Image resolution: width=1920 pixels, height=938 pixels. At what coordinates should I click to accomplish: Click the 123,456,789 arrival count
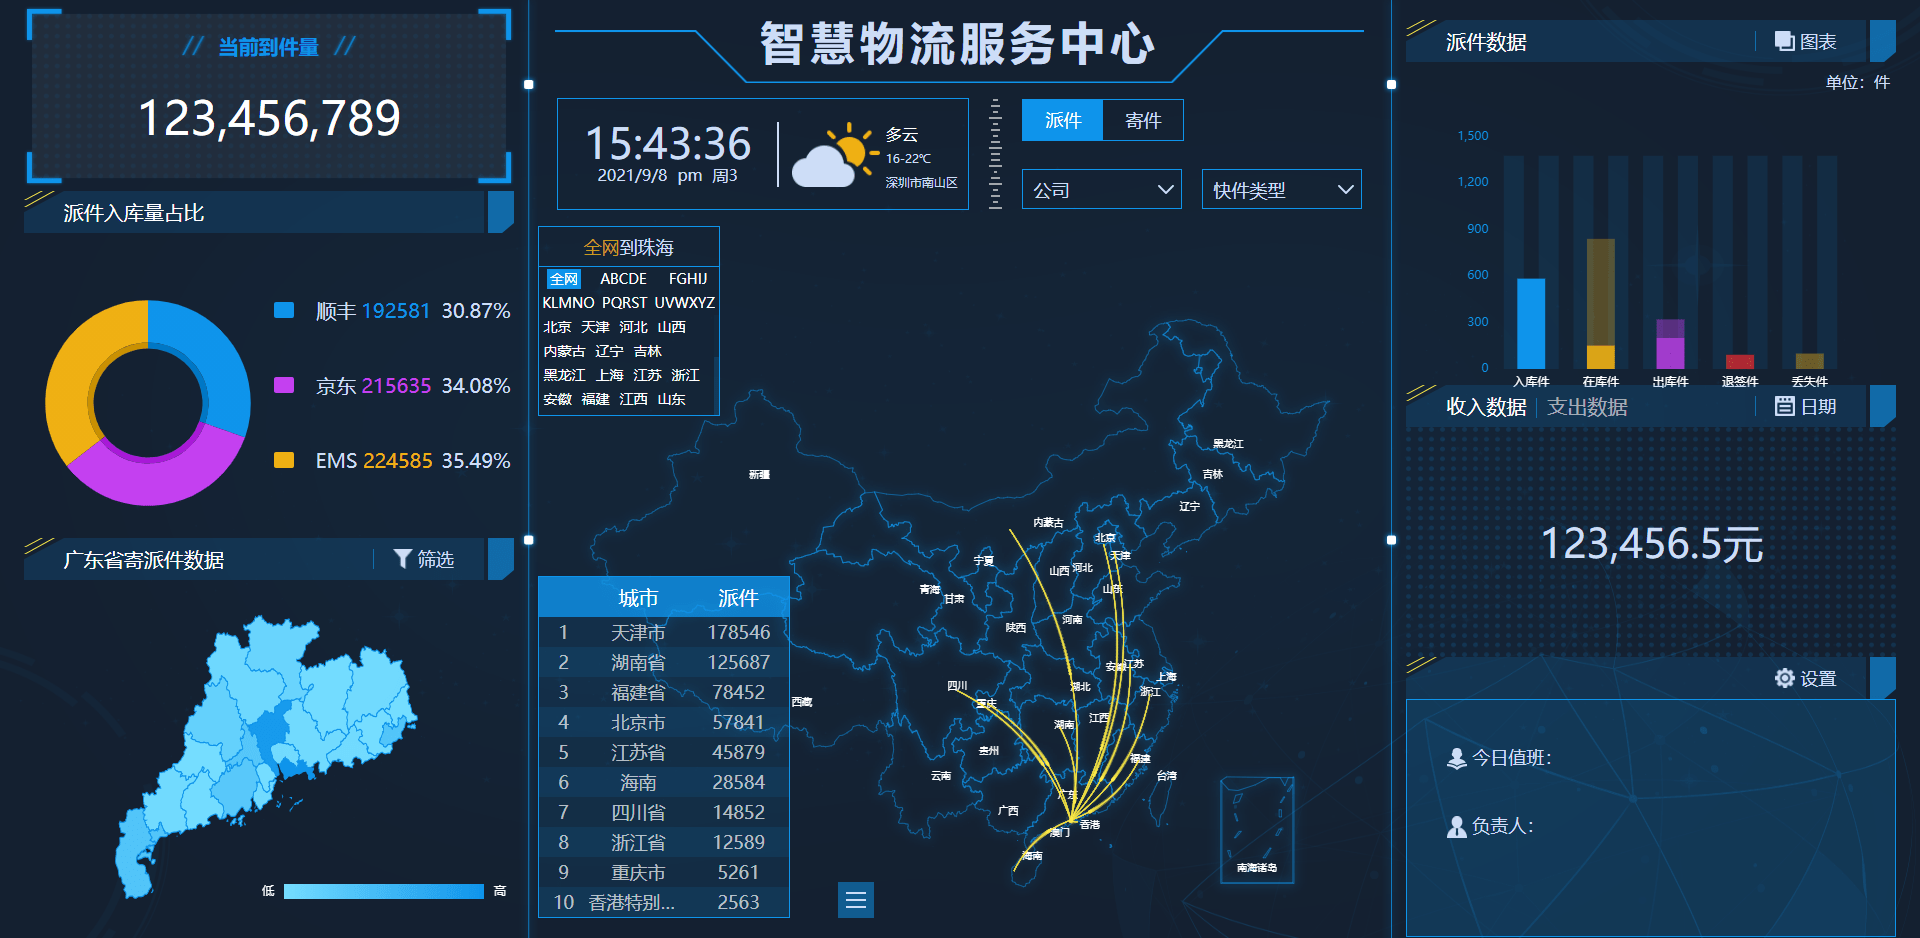pos(269,118)
